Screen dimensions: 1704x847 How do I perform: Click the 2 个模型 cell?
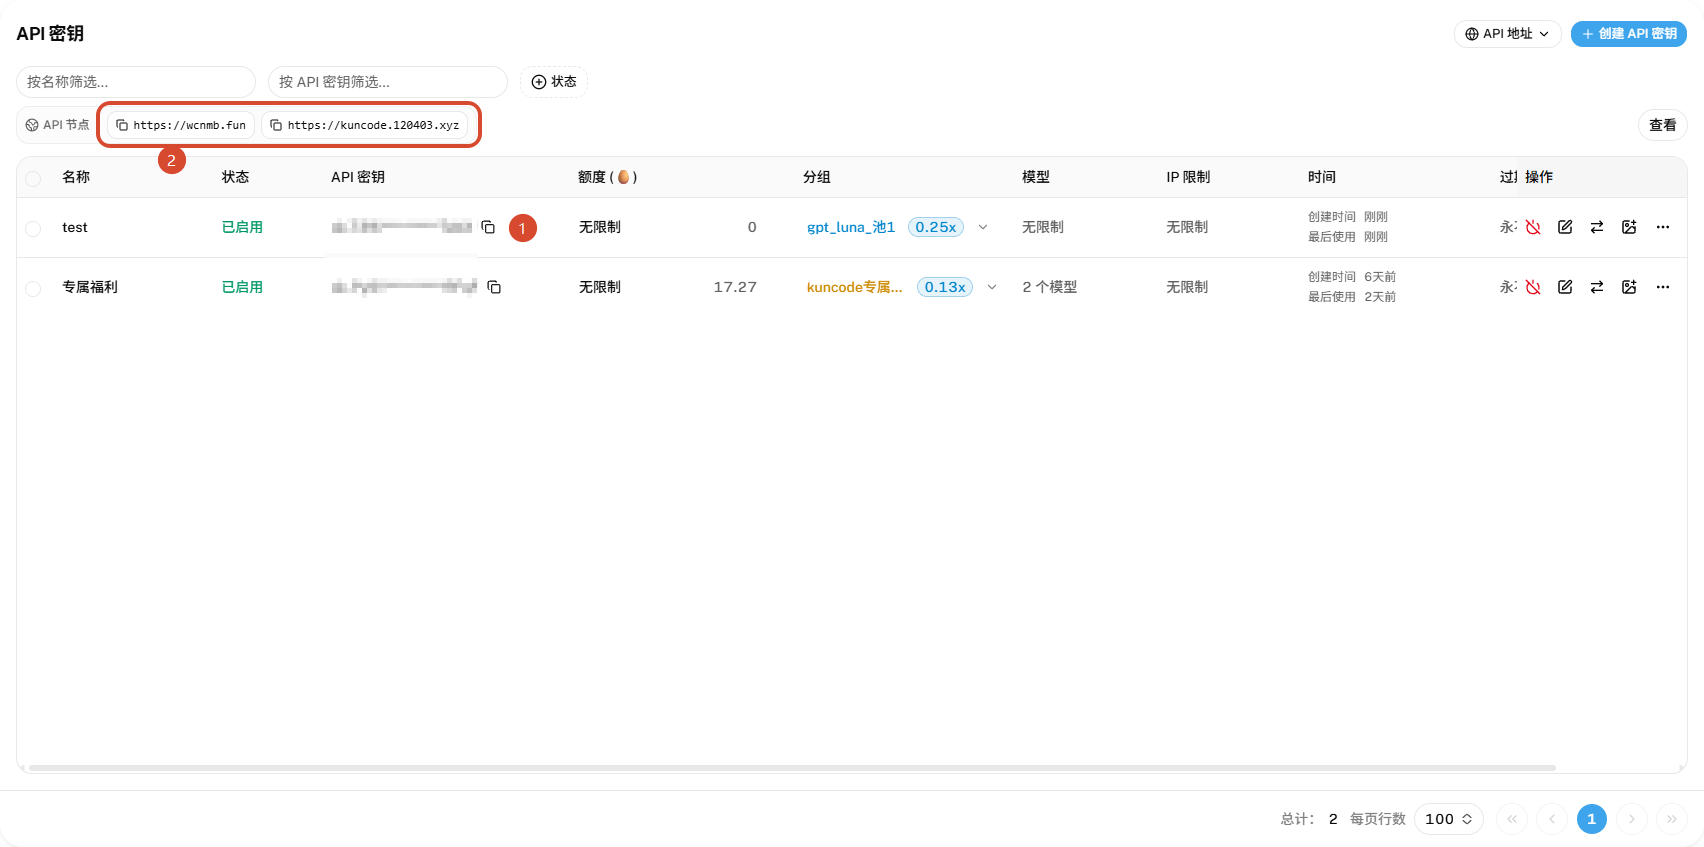pos(1049,287)
